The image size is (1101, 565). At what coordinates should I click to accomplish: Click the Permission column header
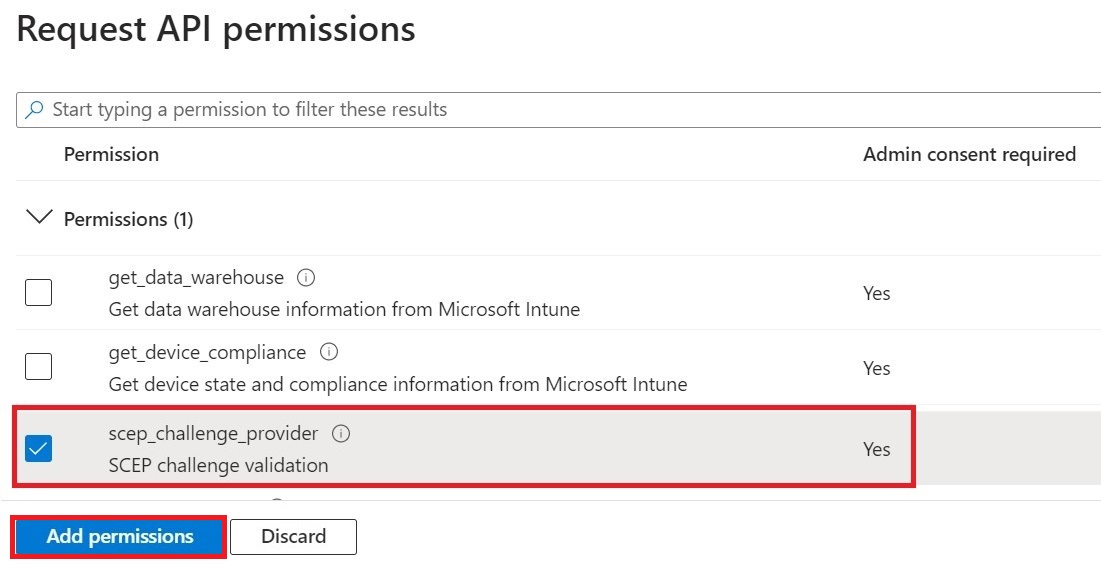pyautogui.click(x=111, y=154)
